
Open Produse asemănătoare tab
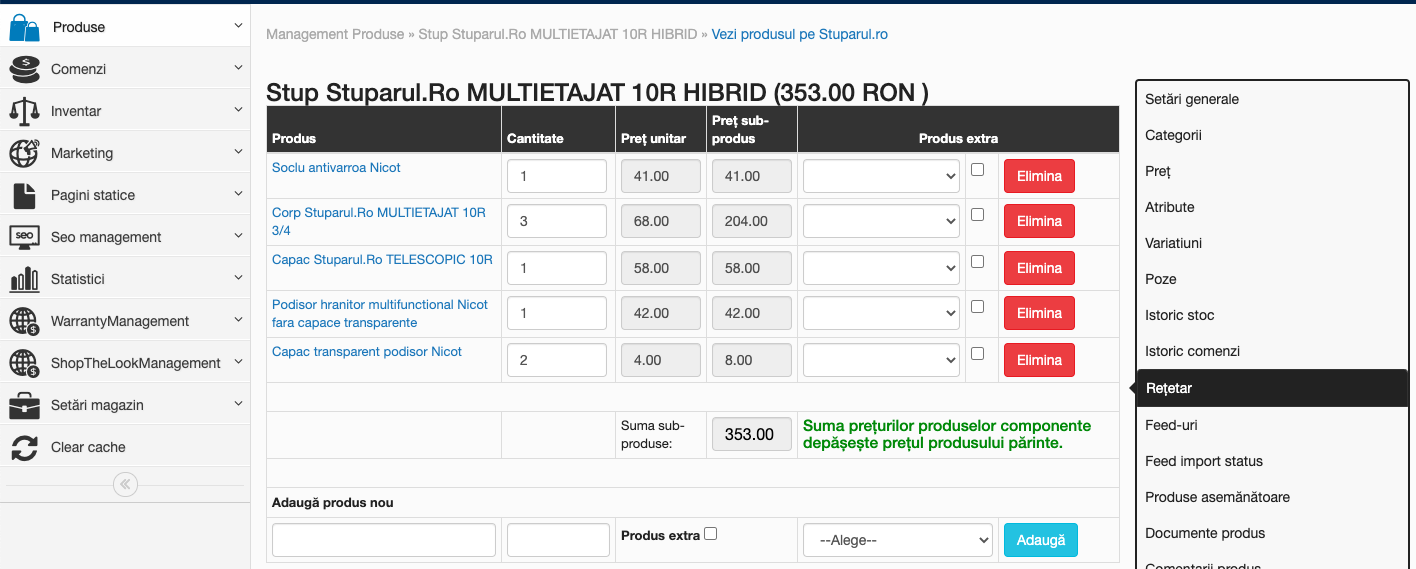[x=1217, y=497]
